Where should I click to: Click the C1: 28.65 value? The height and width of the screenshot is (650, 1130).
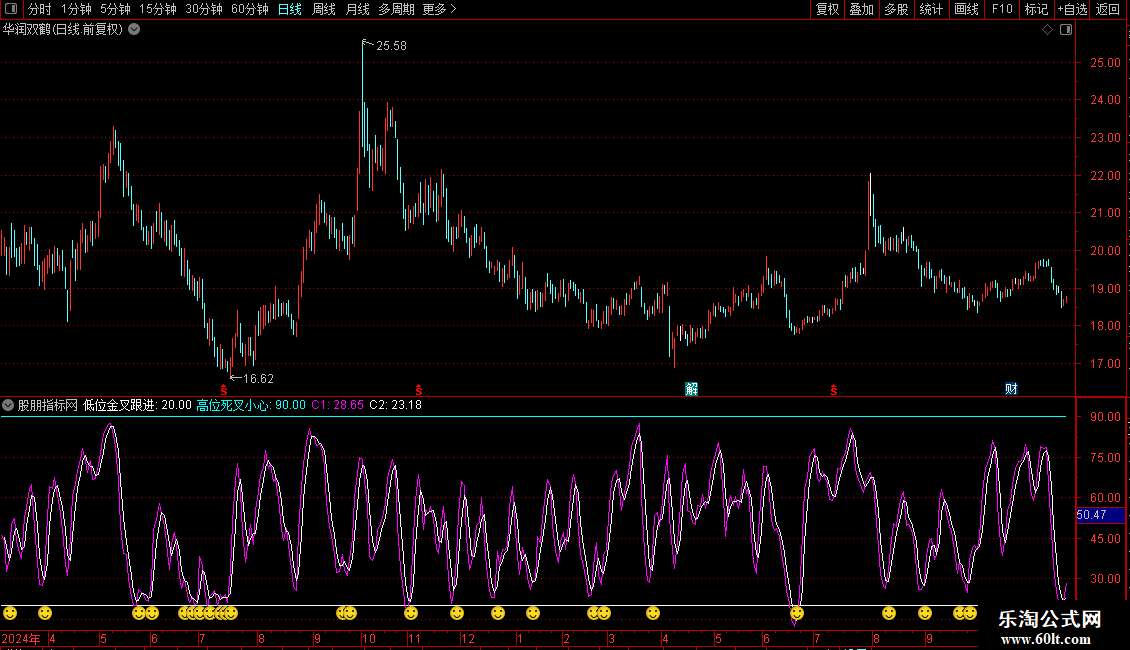(x=337, y=405)
